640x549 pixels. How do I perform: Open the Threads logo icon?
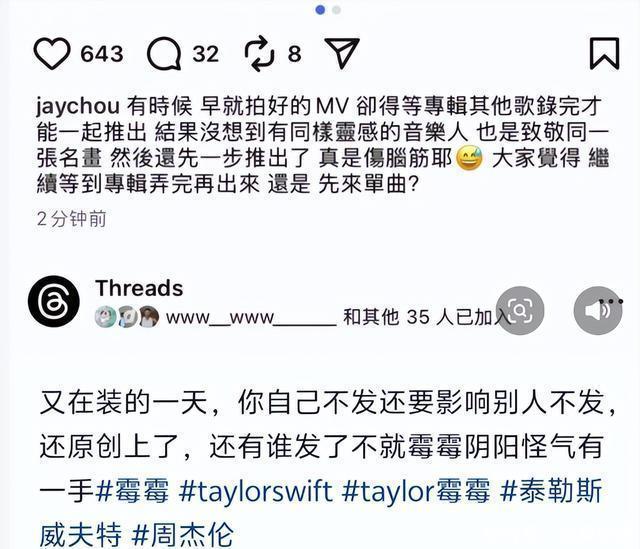pyautogui.click(x=54, y=301)
